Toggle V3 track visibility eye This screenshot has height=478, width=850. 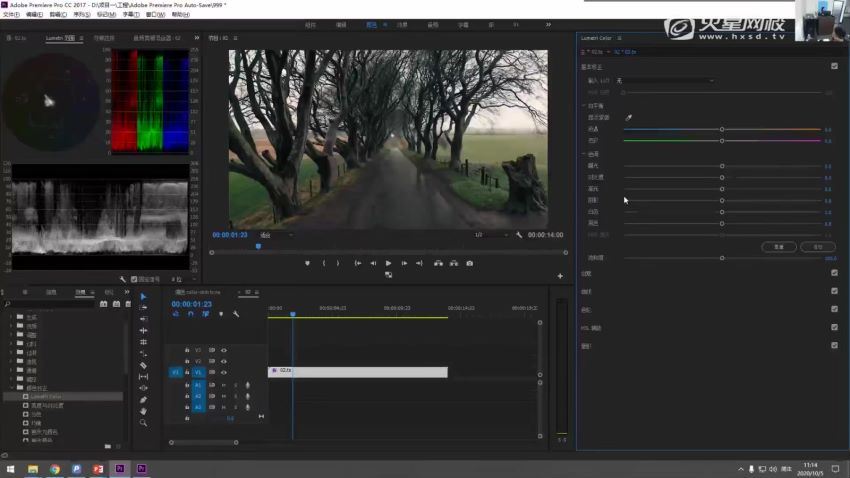(223, 350)
